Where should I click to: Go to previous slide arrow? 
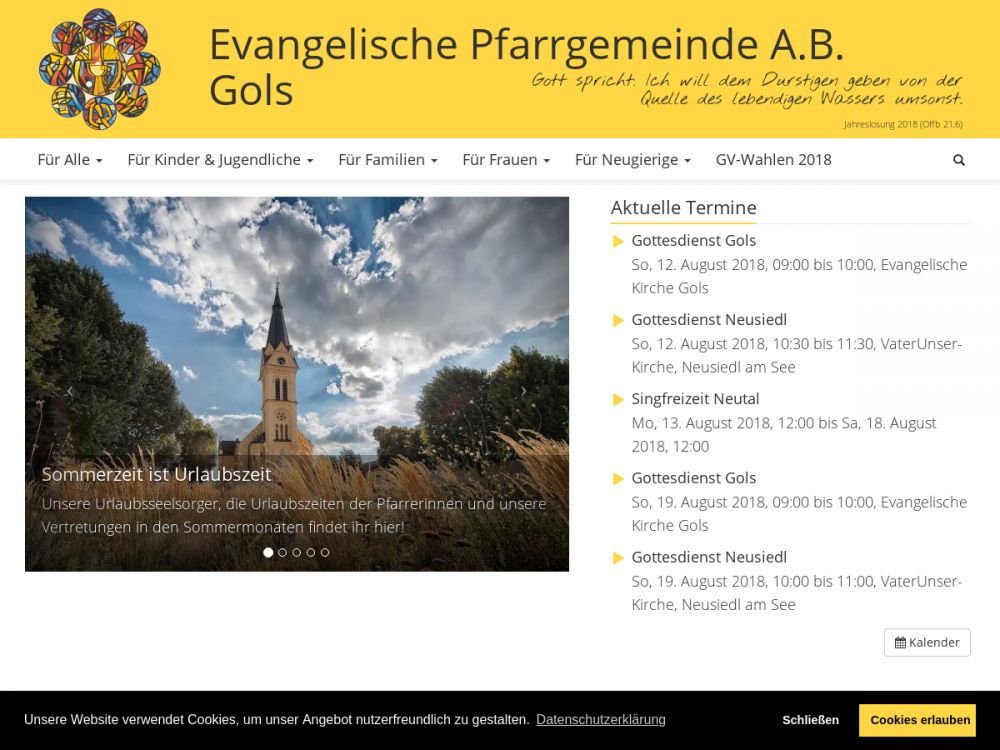point(69,391)
